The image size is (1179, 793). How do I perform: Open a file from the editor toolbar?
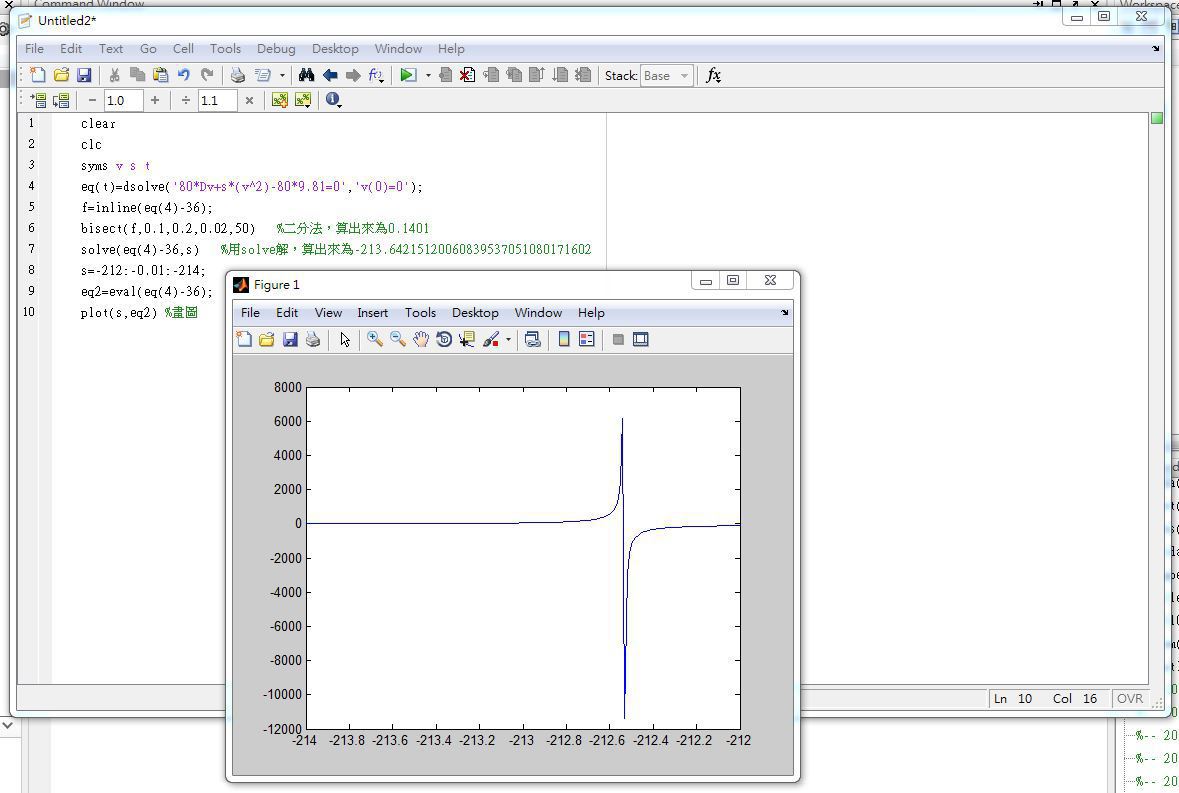[x=61, y=75]
